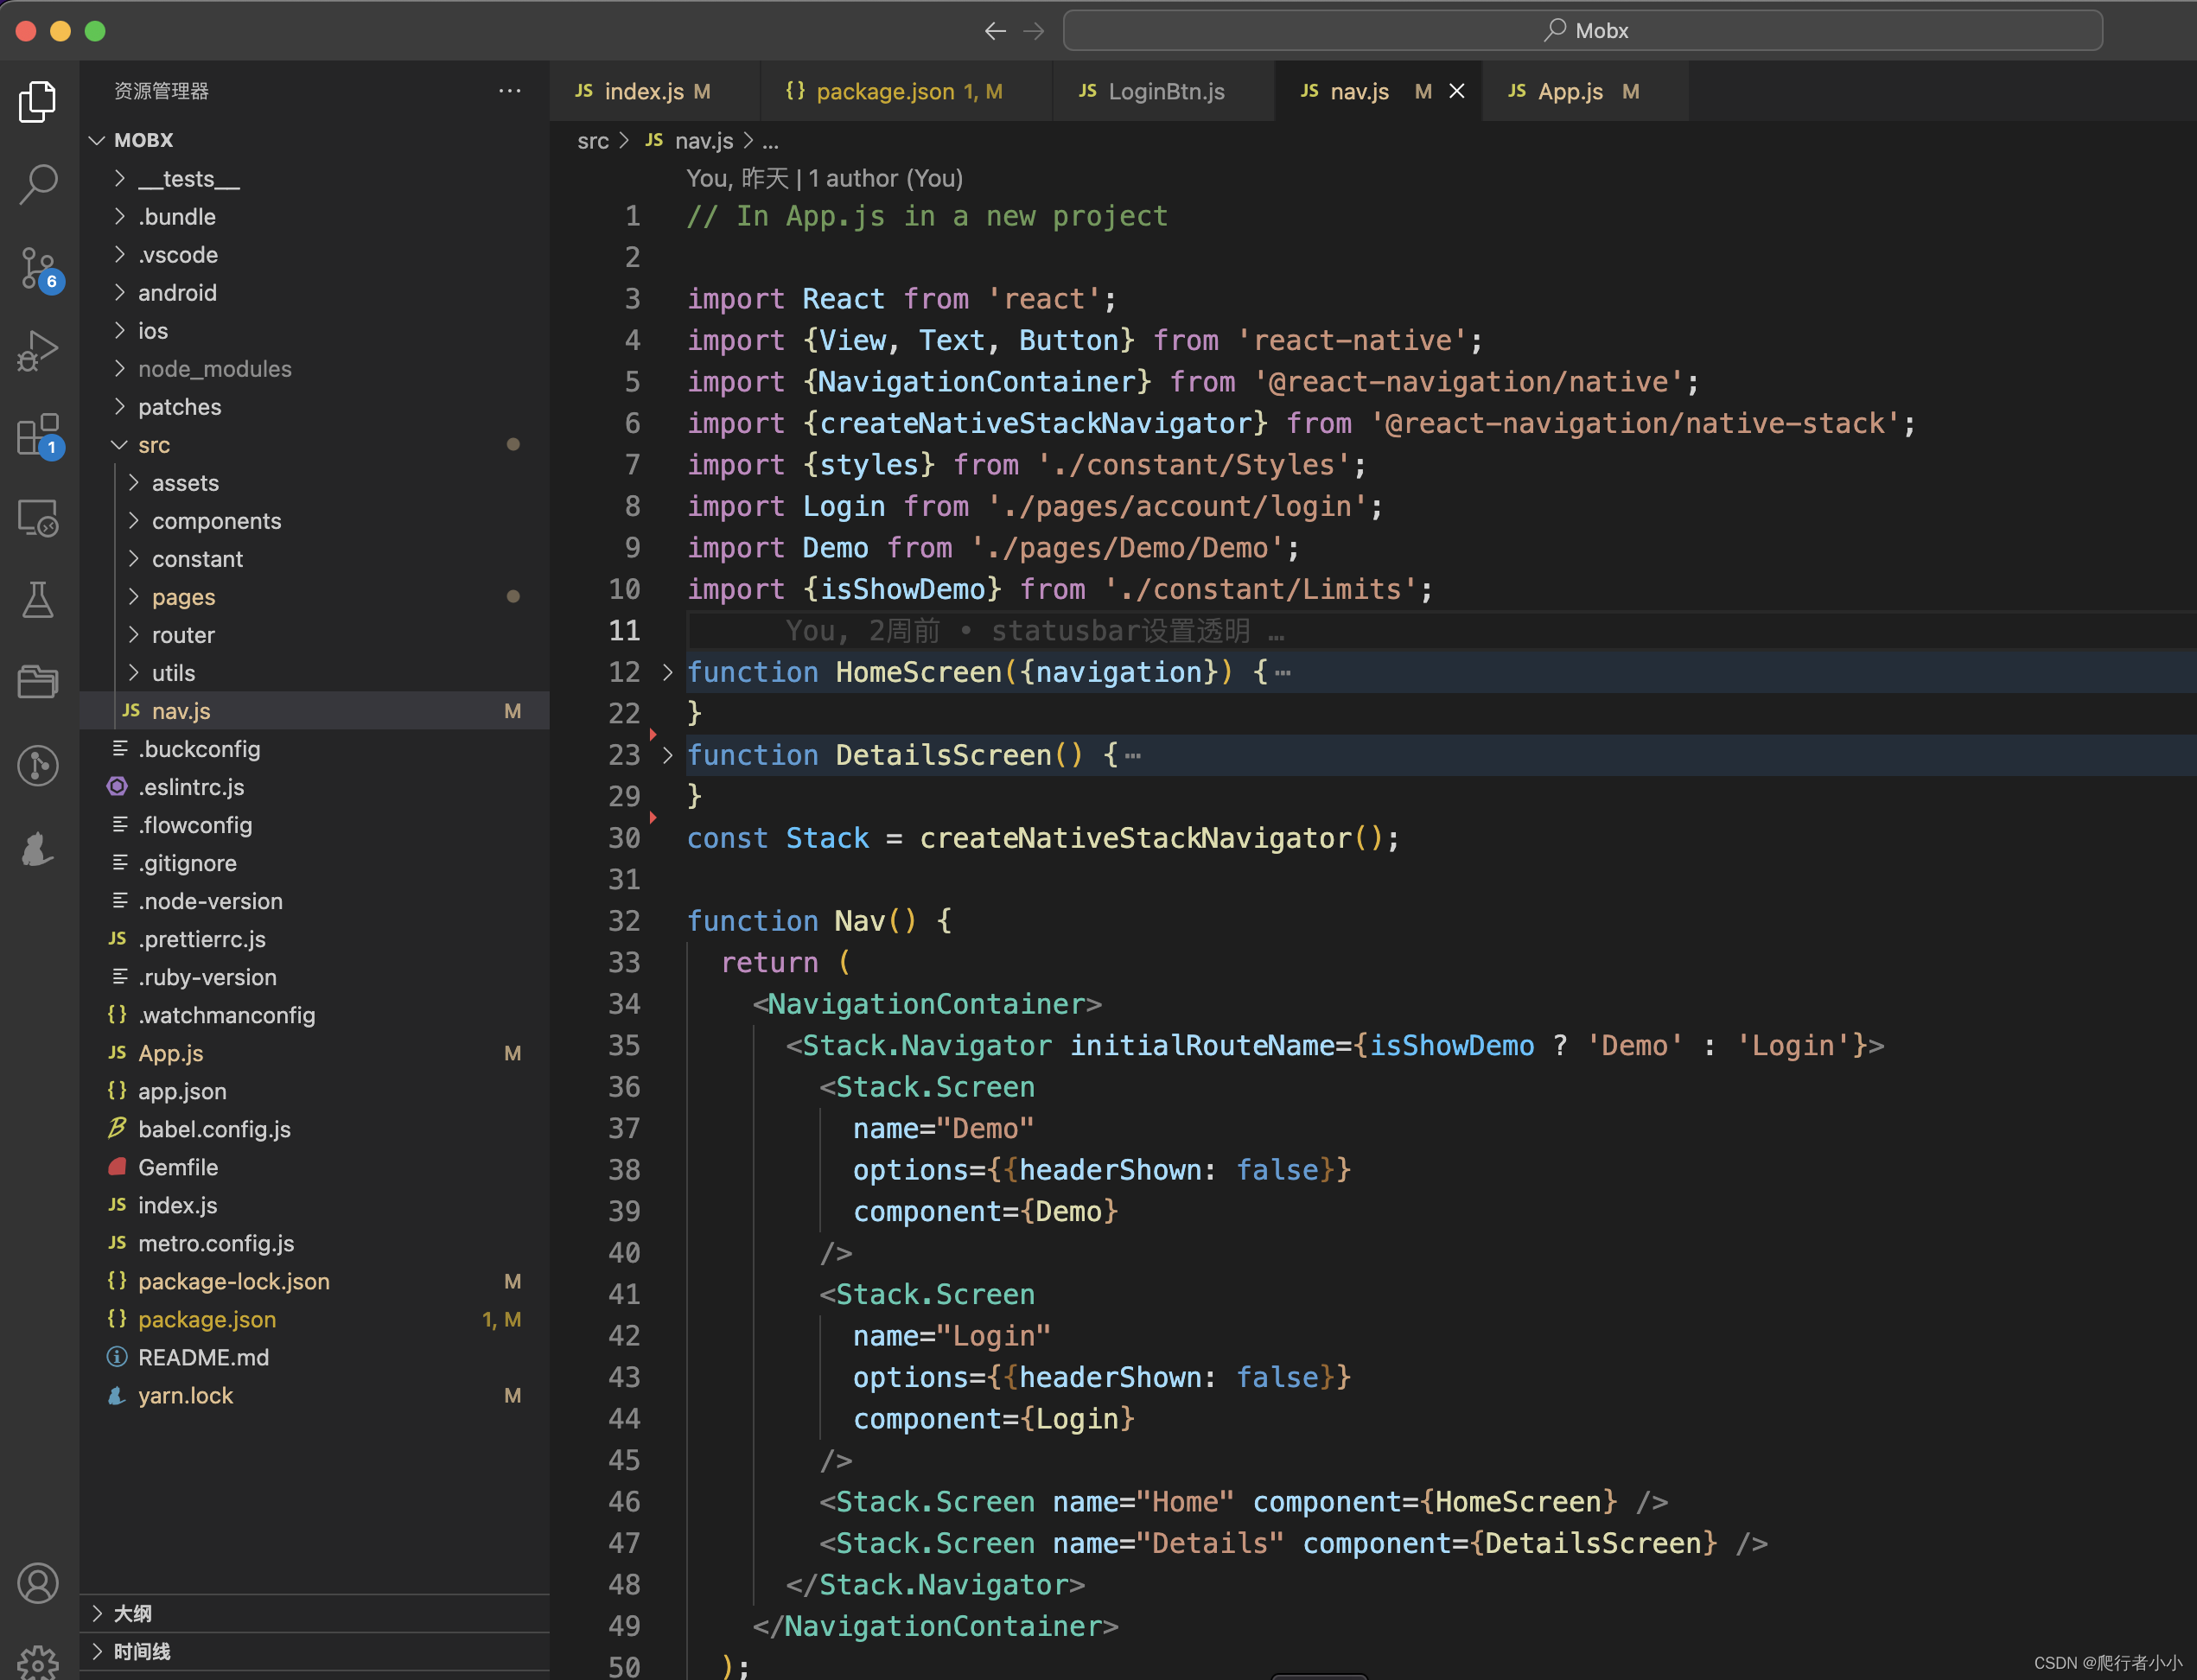
Task: Open the Testing flask icon
Action: coord(38,600)
